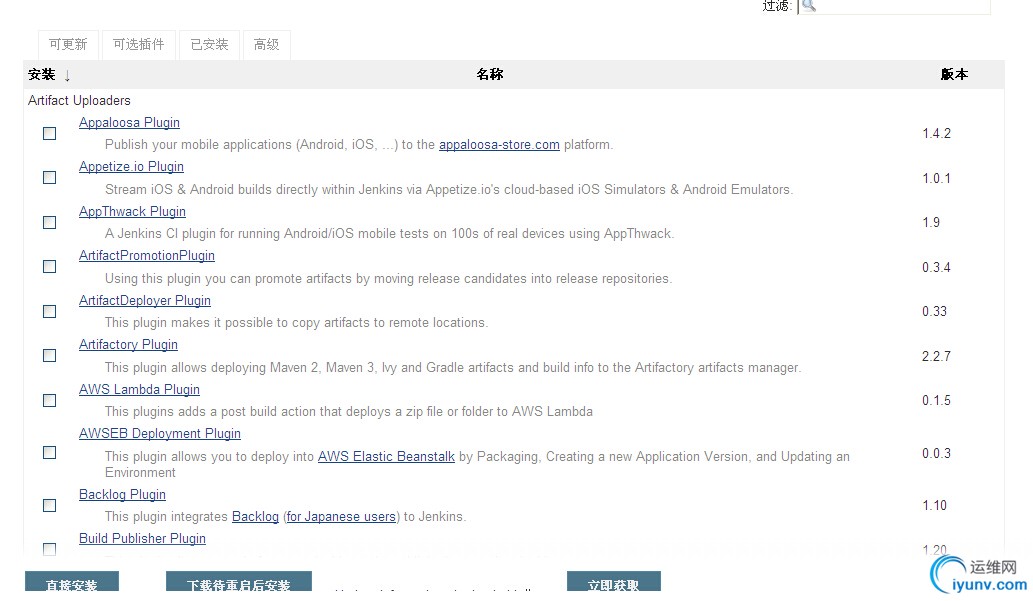Visit the Build Publisher Plugin link
The width and height of the screenshot is (1033, 601).
pos(142,538)
